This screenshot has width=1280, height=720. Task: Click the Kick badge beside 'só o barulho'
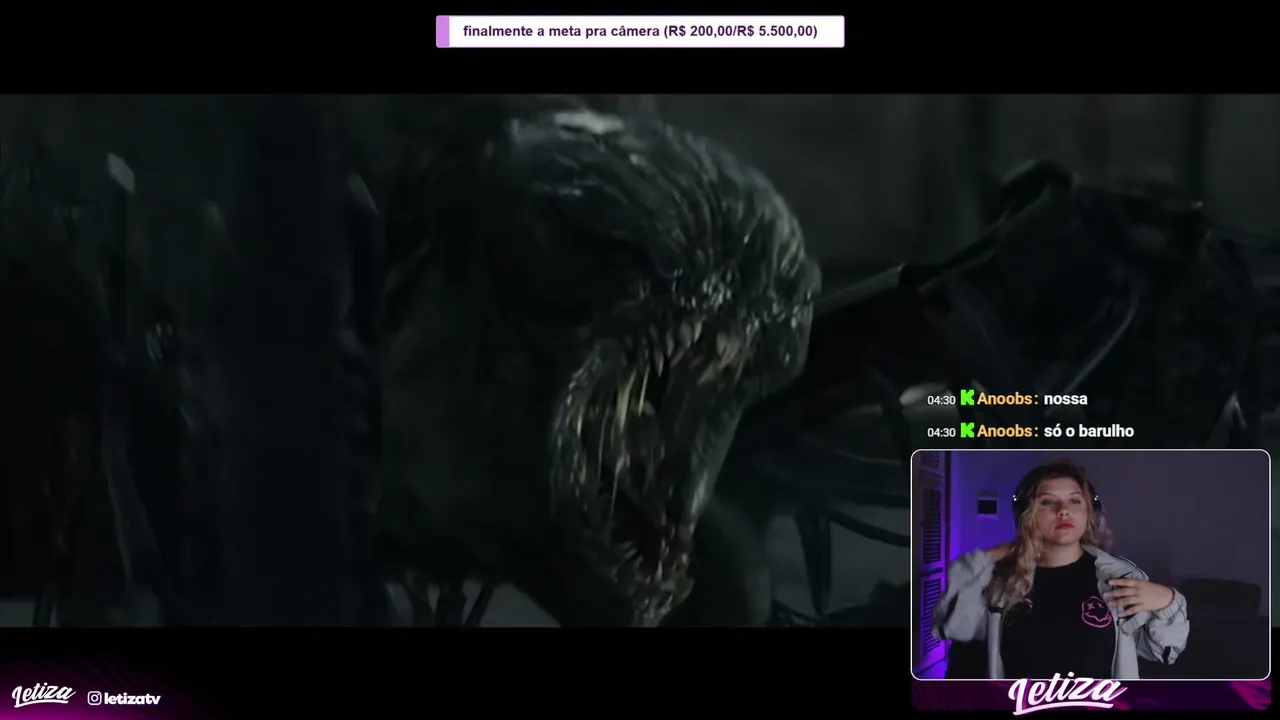967,430
